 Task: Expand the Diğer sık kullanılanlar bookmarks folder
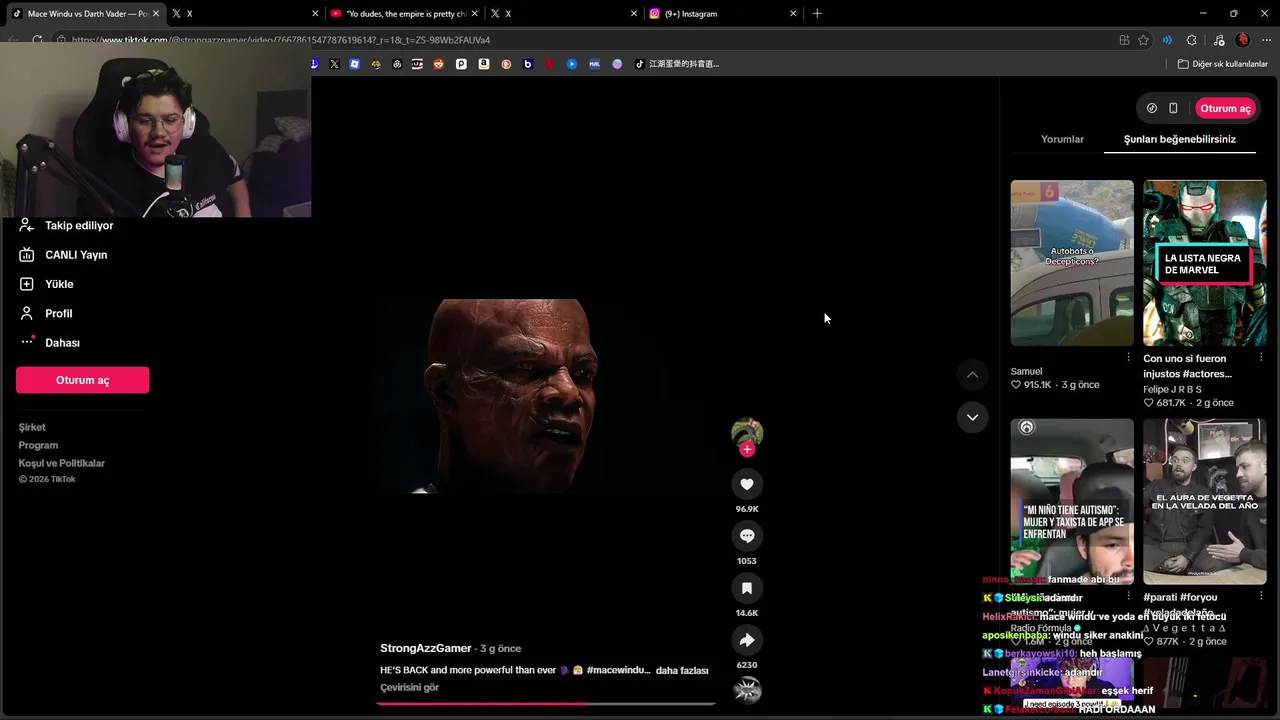[x=1223, y=64]
